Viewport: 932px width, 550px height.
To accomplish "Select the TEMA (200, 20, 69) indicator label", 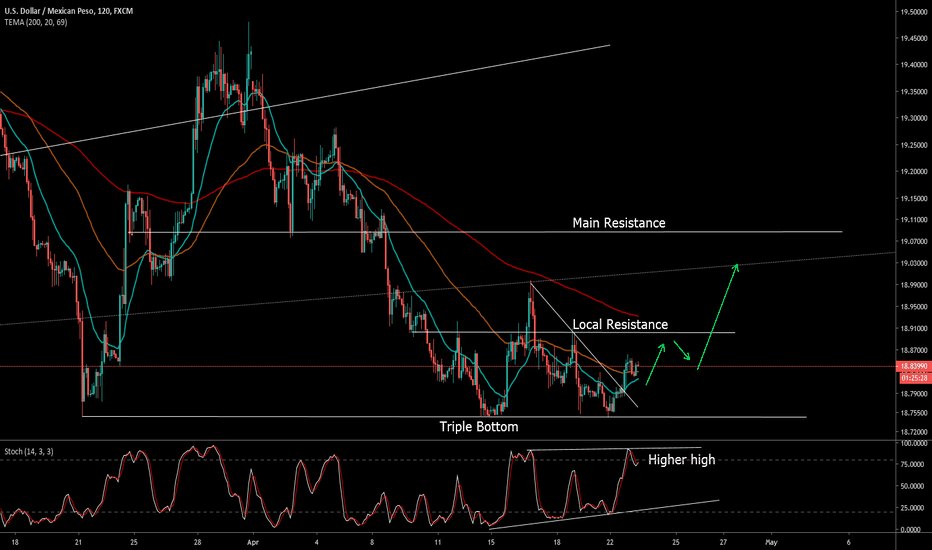I will (x=36, y=23).
